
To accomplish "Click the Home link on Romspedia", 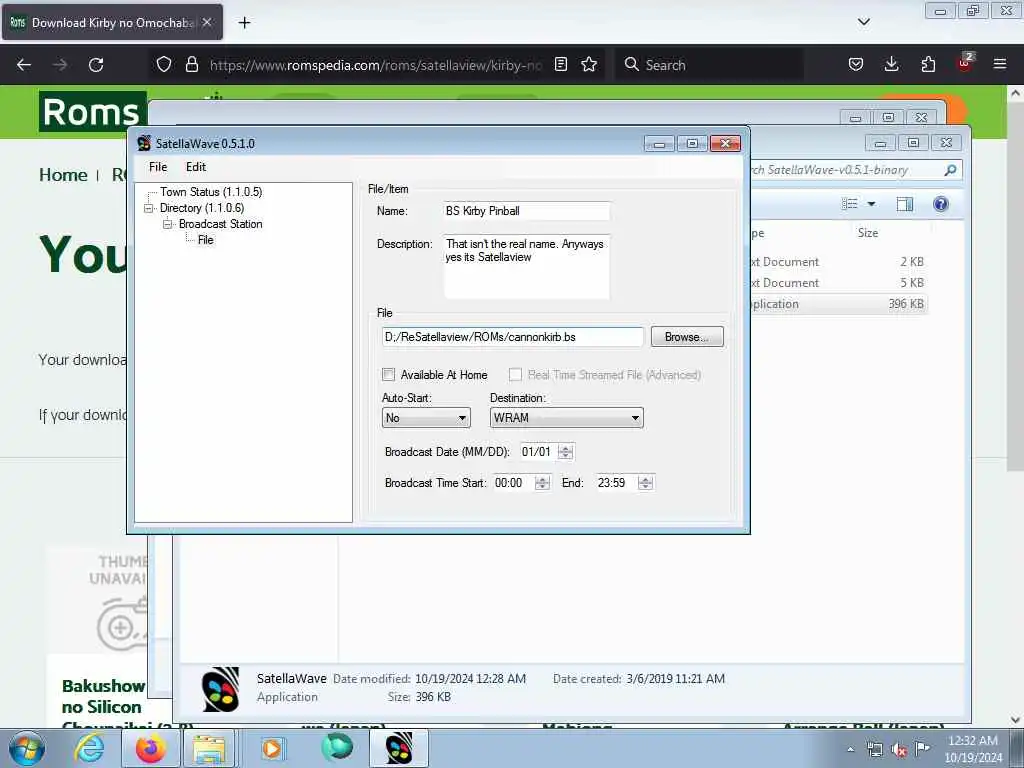I will tap(63, 175).
